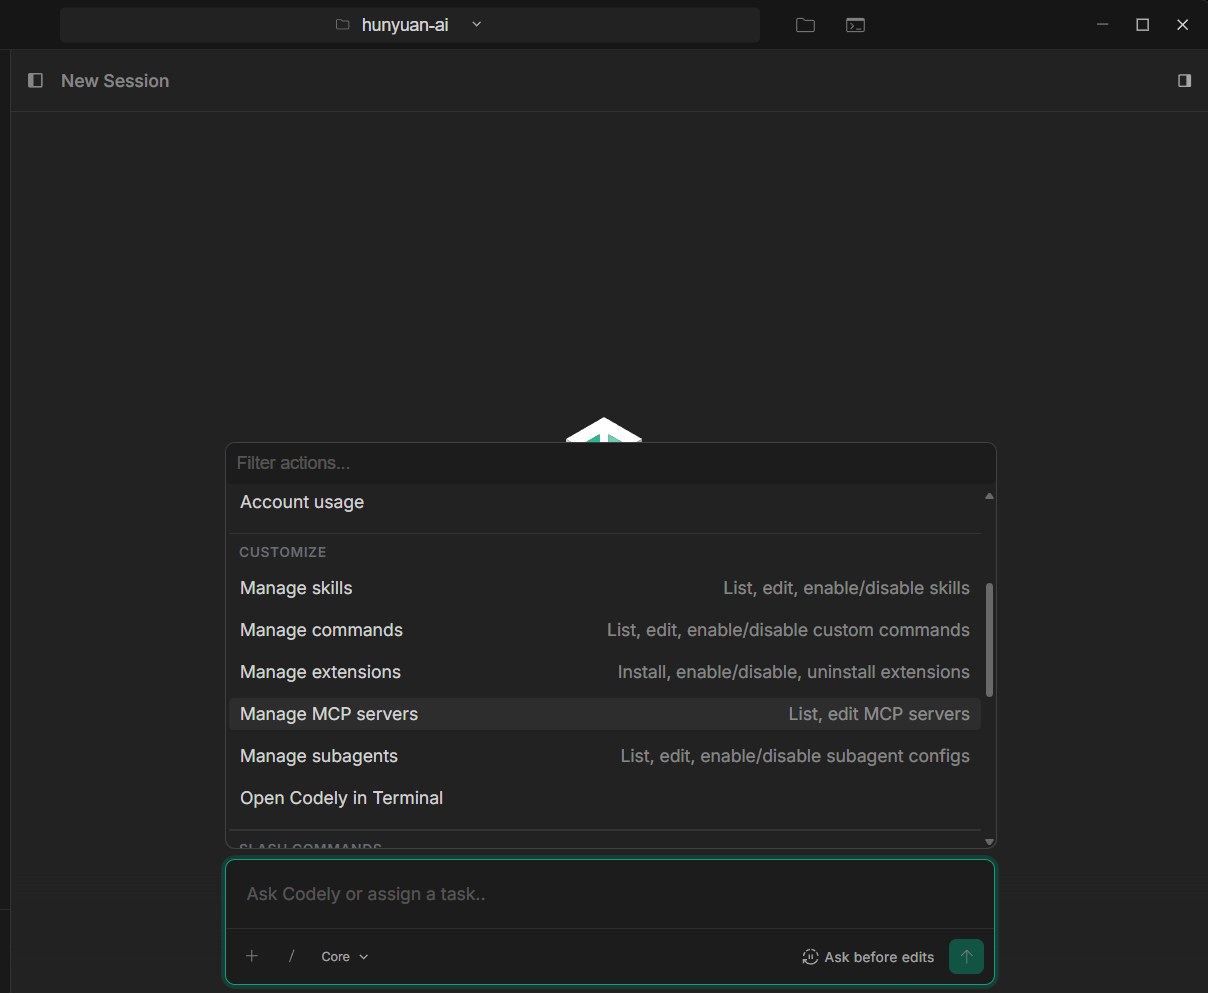Open the hunyuan-ai project dropdown
1208x993 pixels.
pos(410,25)
